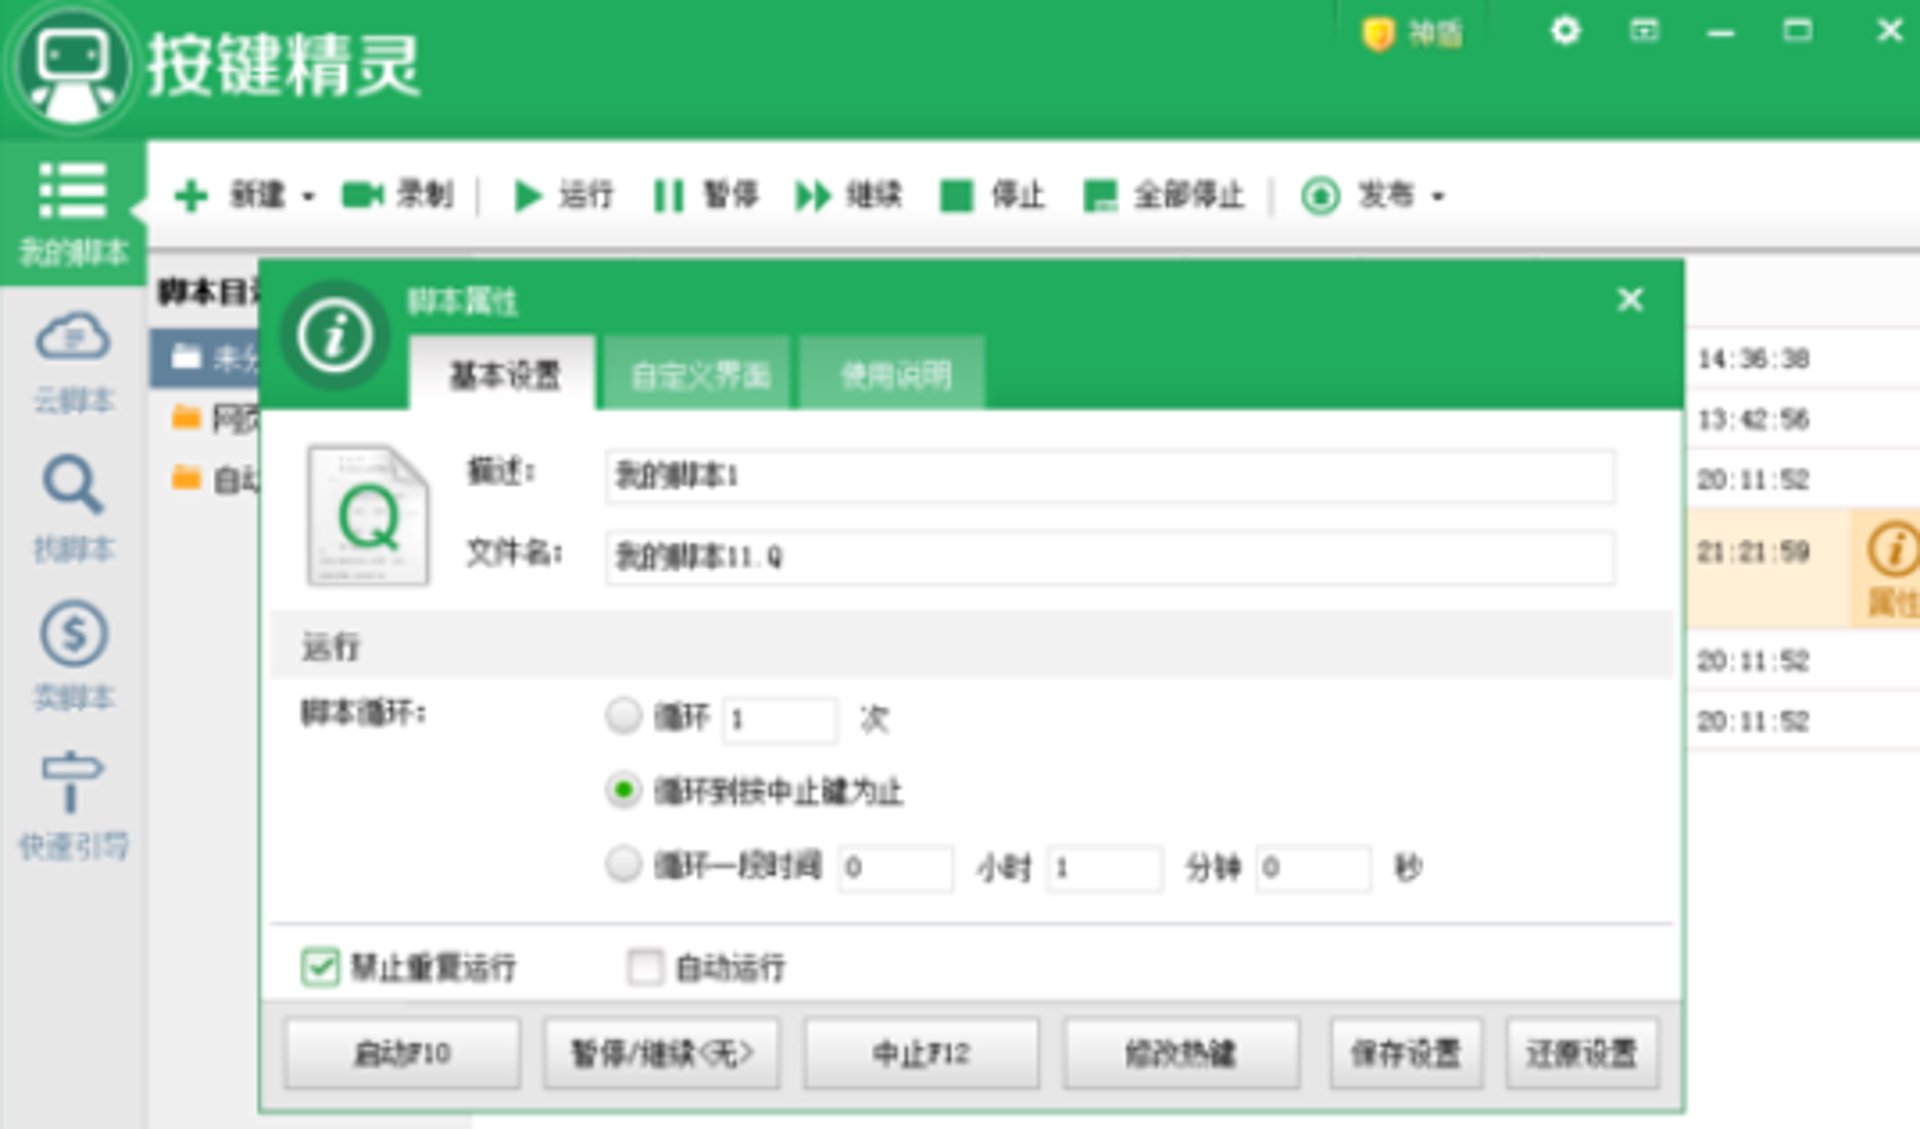1920x1129 pixels.
Task: Expand the 新建 dropdown arrow
Action: (308, 196)
